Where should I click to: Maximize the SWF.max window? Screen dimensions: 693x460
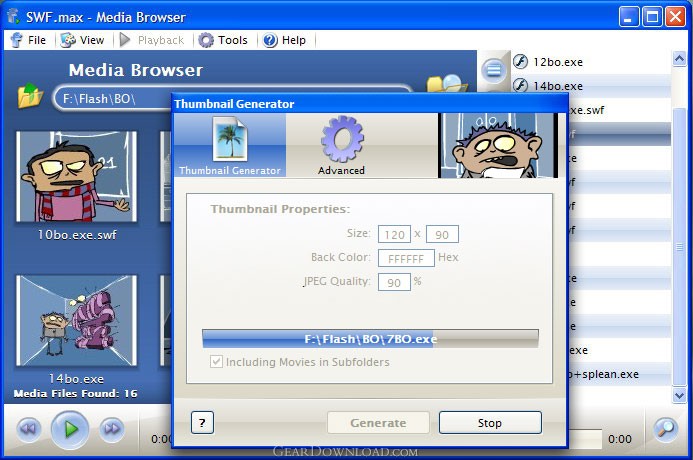pyautogui.click(x=652, y=17)
